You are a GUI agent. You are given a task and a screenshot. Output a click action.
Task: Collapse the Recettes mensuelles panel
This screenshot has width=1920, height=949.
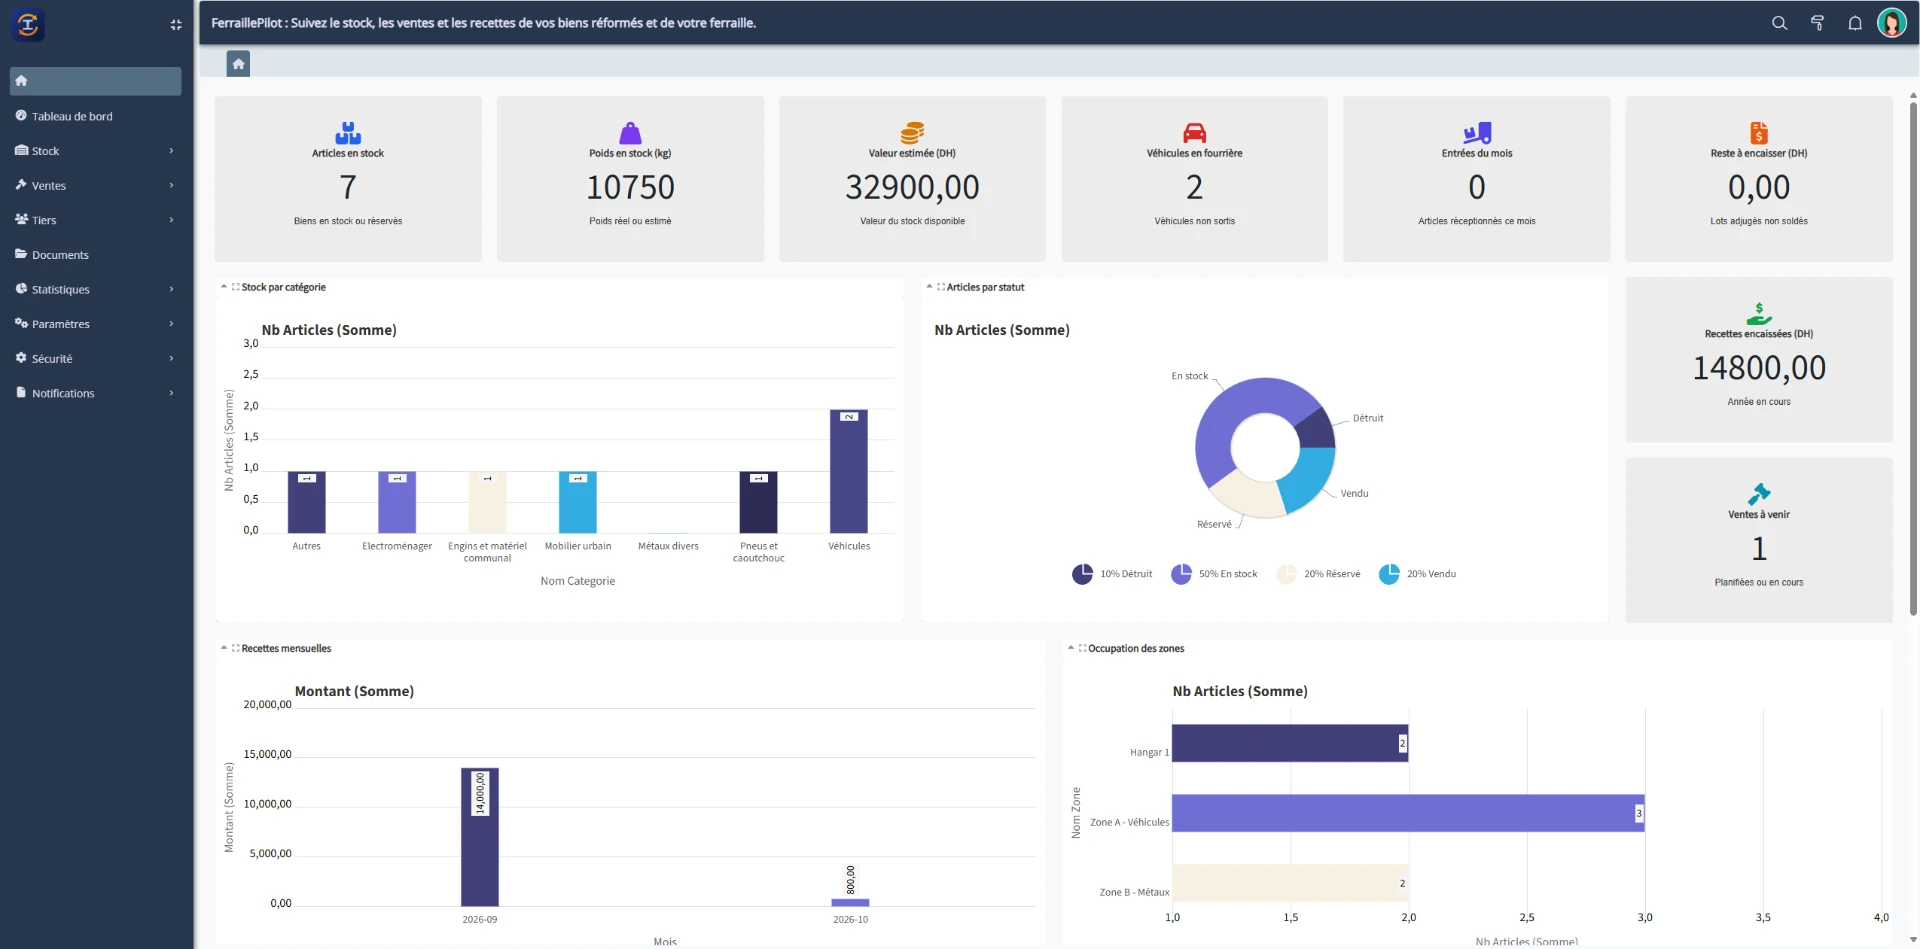(x=224, y=648)
